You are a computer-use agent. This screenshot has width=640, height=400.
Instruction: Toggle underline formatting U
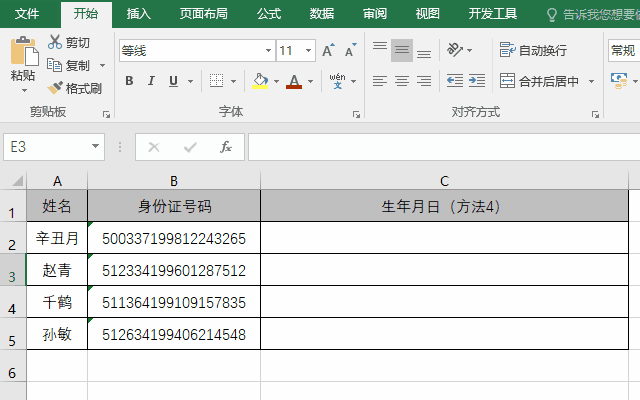tap(173, 81)
